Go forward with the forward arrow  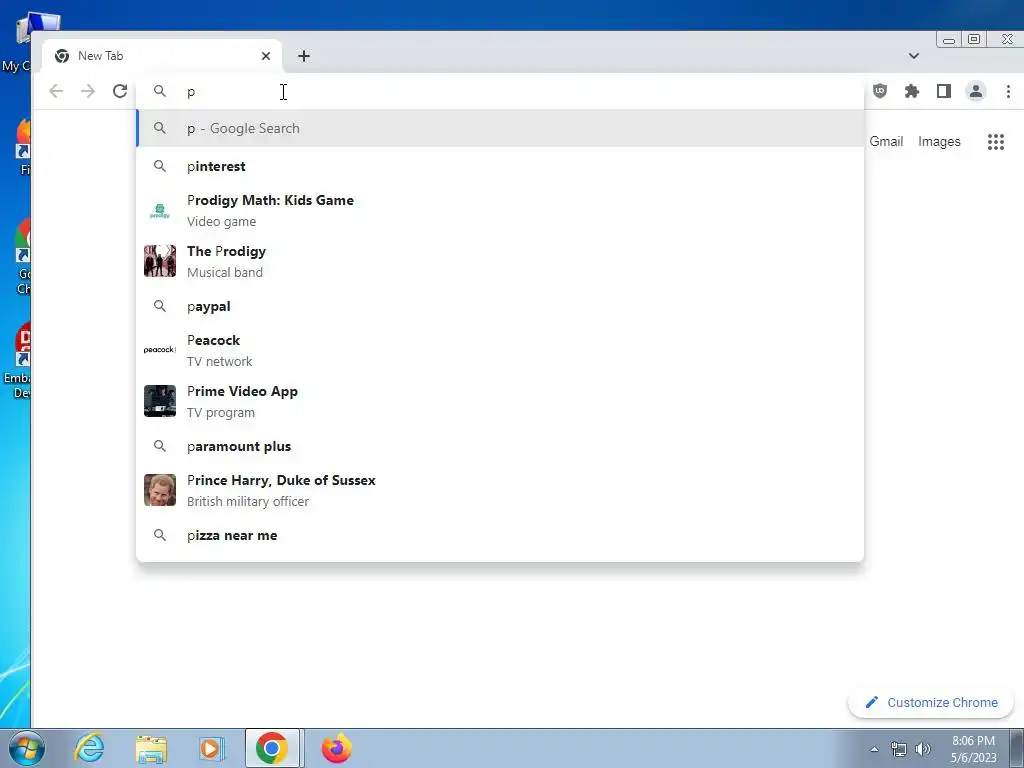(x=88, y=91)
